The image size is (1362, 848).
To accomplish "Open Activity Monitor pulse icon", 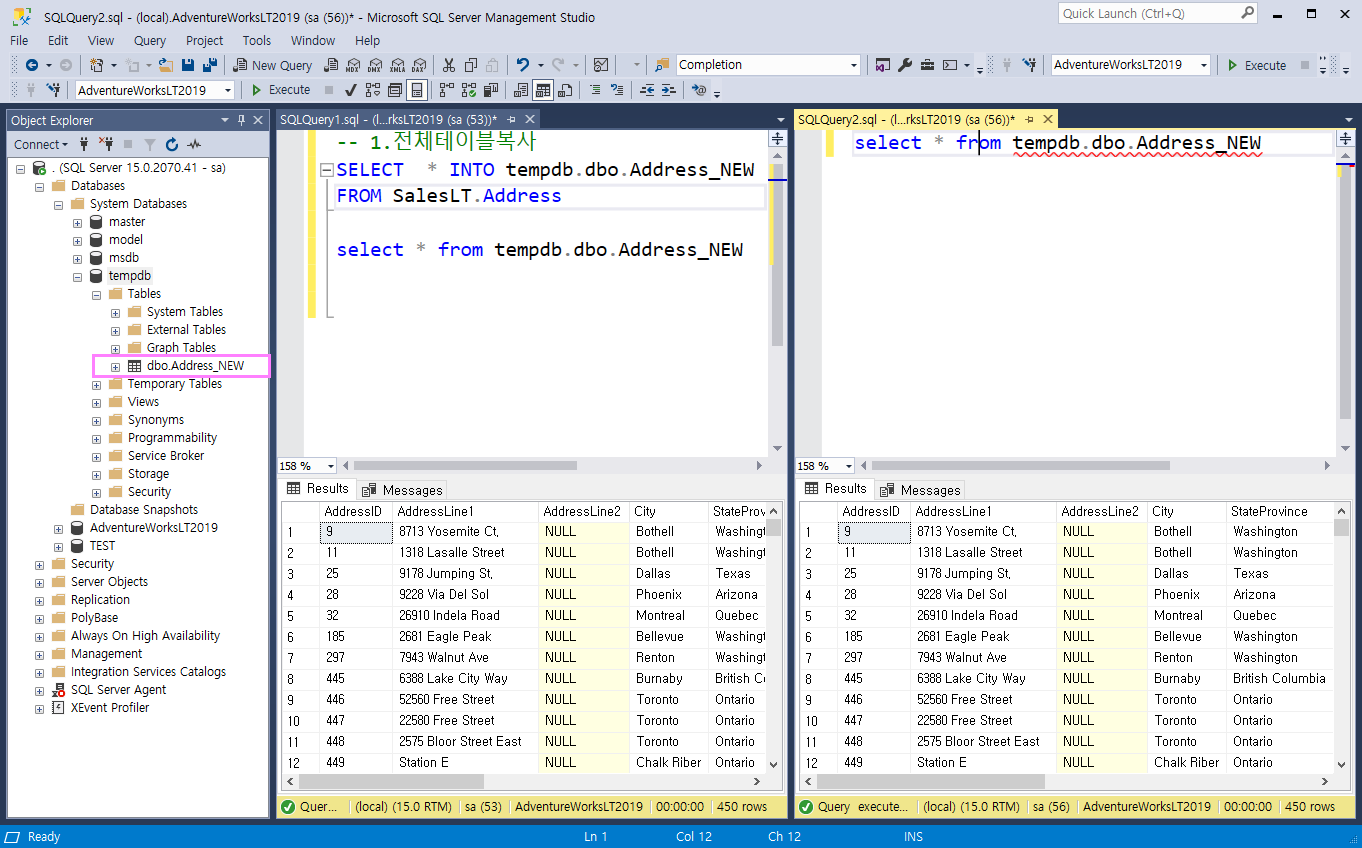I will 193,144.
